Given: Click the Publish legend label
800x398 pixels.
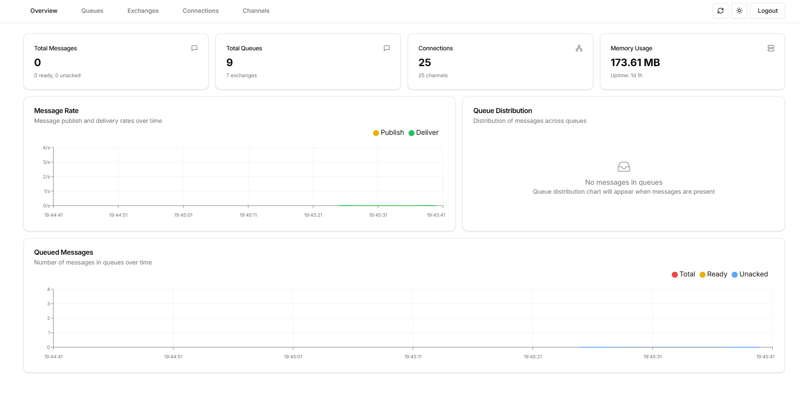Looking at the screenshot, I should point(392,133).
